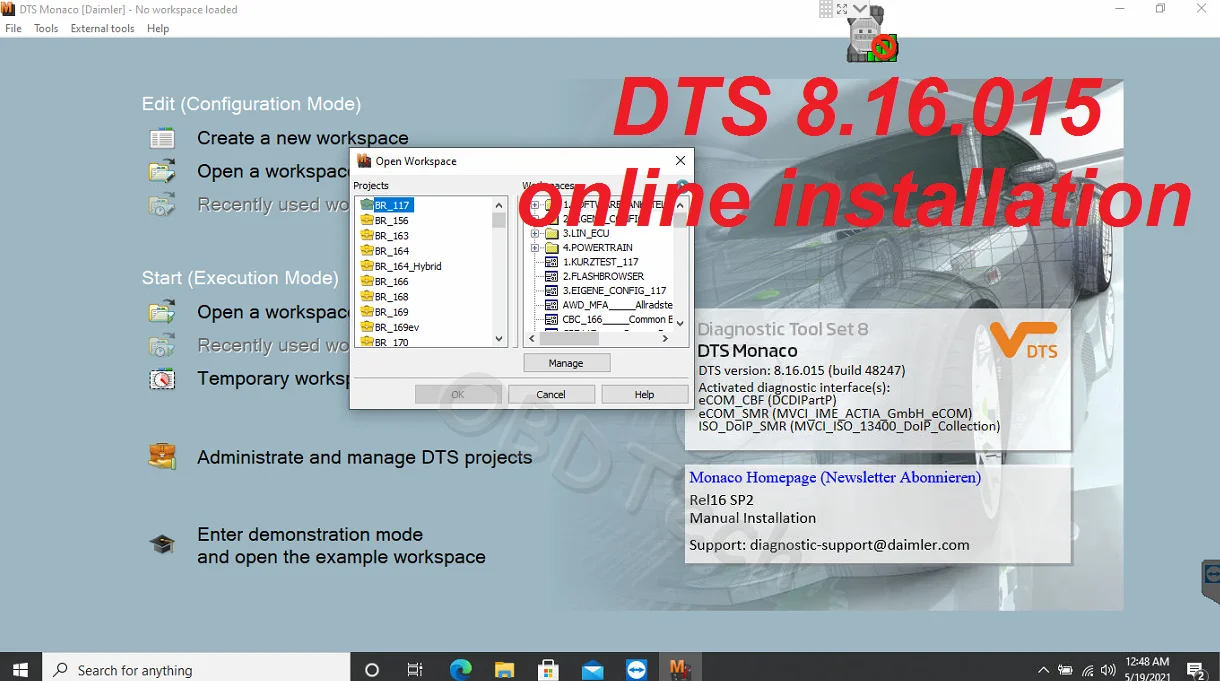Screen dimensions: 1220x681
Task: Show hidden system tray icons chevron
Action: point(1043,670)
